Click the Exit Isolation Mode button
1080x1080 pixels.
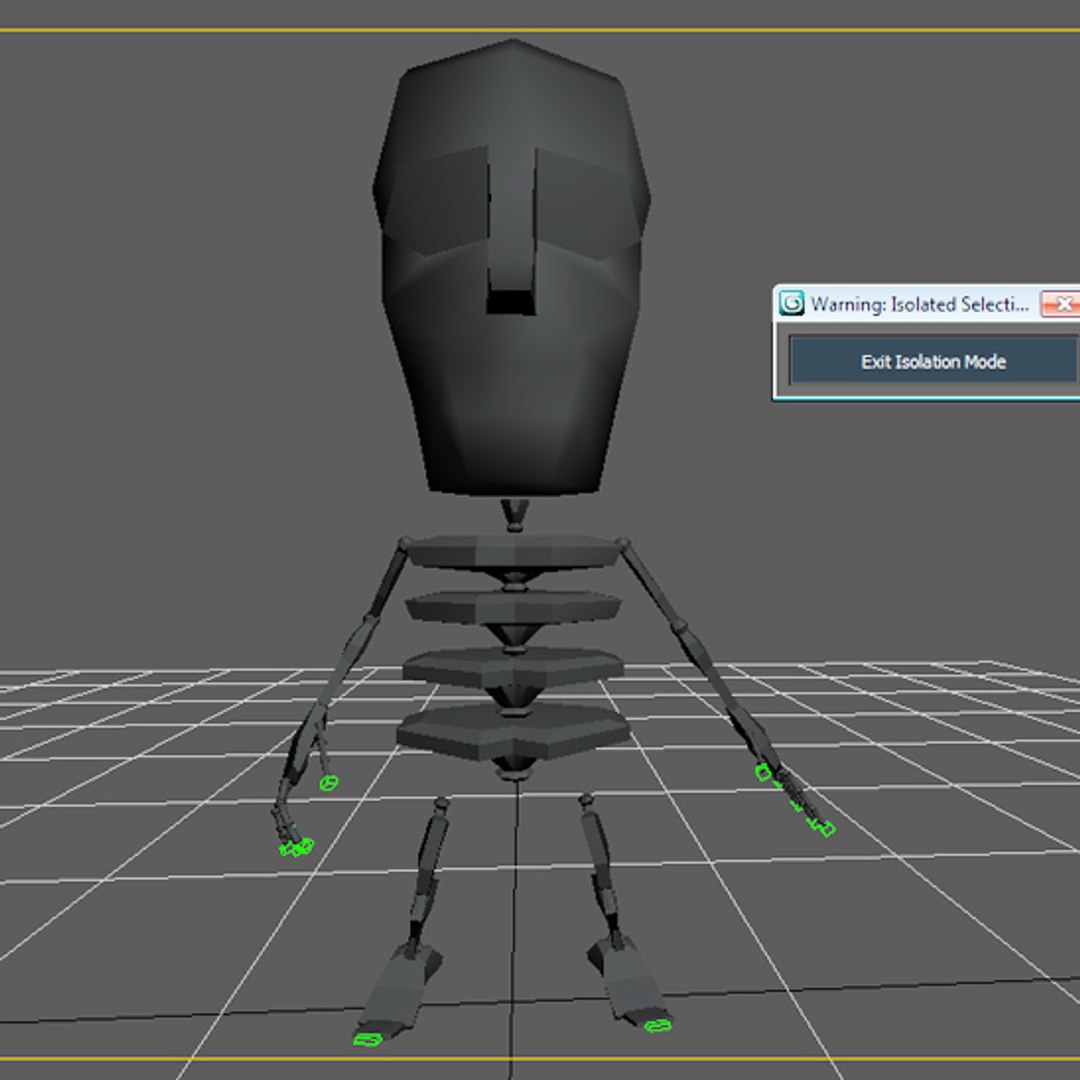[x=933, y=360]
